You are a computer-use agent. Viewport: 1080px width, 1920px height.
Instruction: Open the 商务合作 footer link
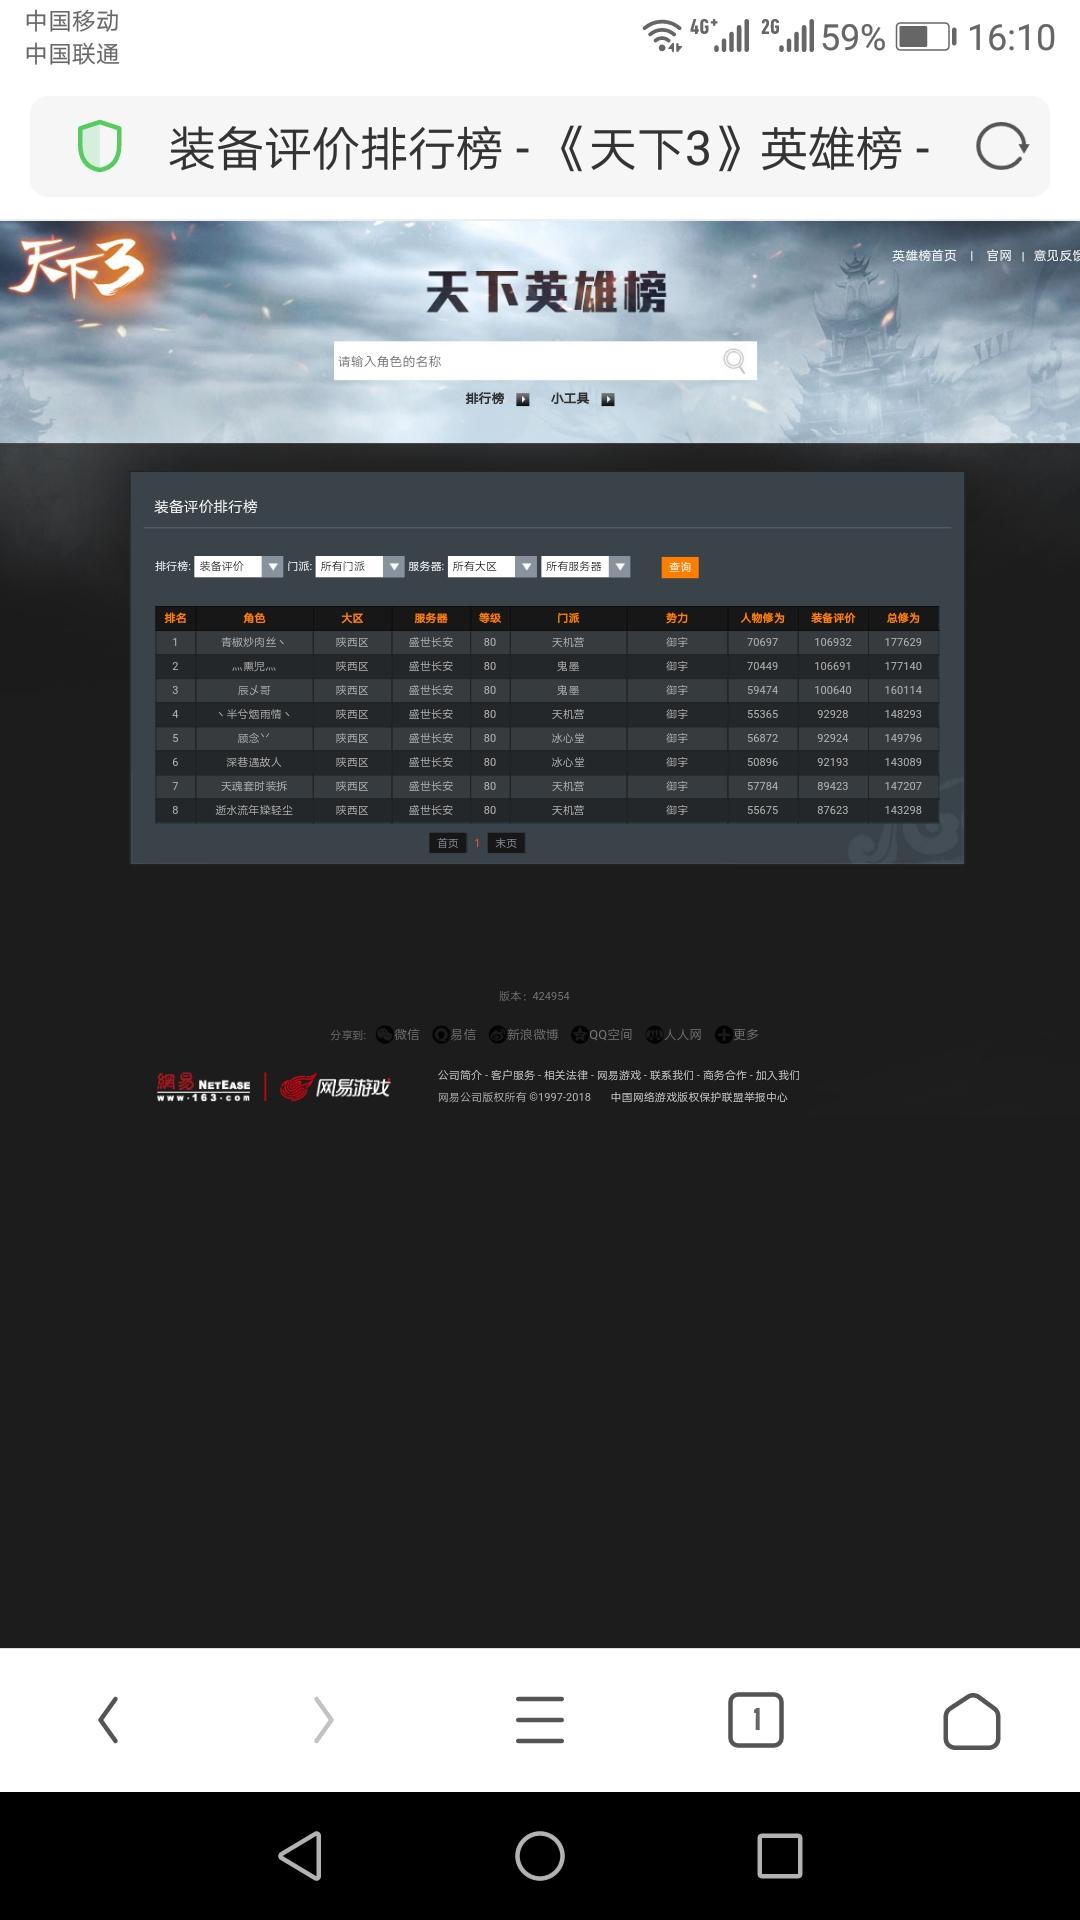[x=725, y=1075]
